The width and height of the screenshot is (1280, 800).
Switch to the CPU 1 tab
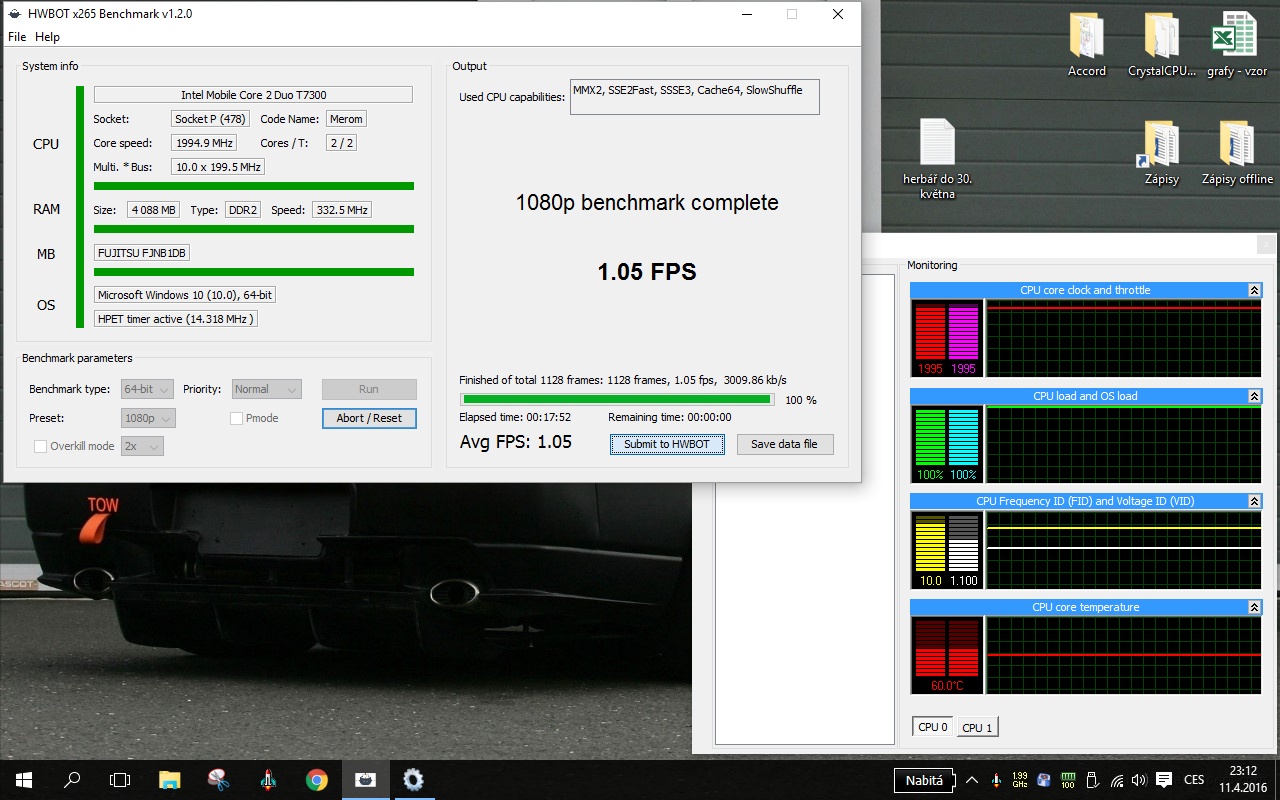pyautogui.click(x=977, y=728)
